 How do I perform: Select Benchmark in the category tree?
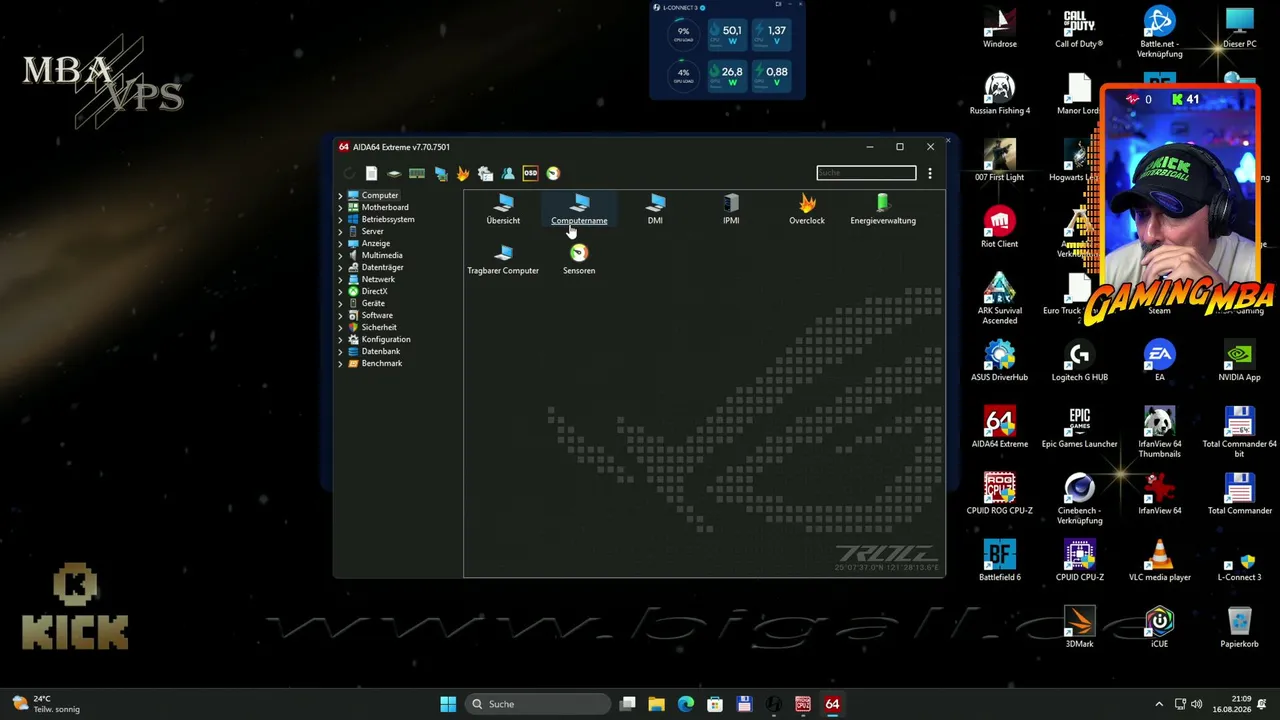(x=382, y=363)
